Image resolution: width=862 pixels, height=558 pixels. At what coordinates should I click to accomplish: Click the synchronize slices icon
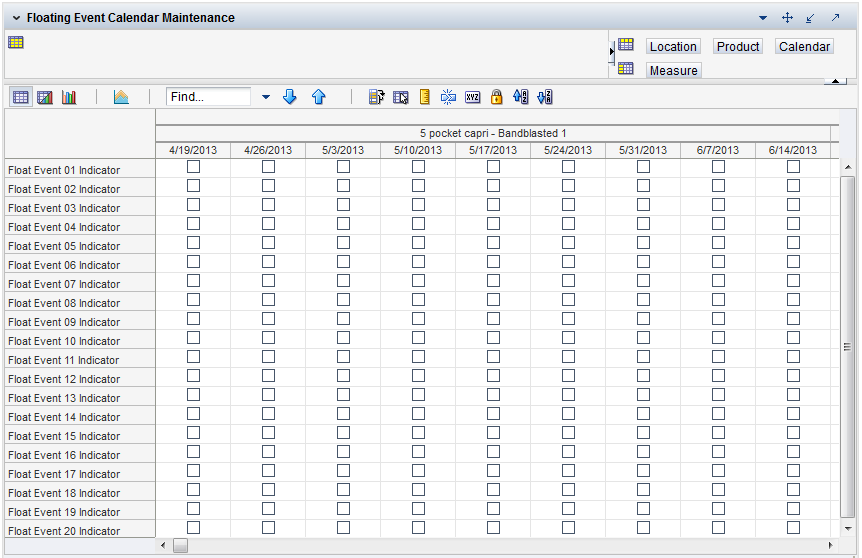(x=448, y=97)
